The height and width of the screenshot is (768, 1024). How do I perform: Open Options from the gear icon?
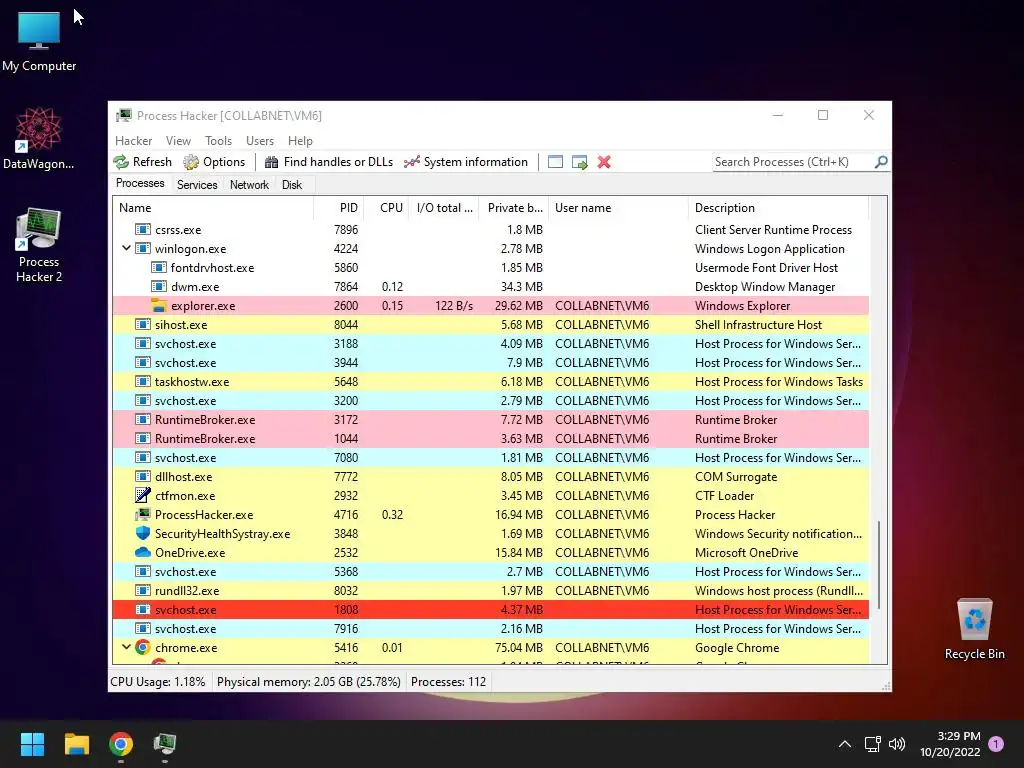[191, 162]
